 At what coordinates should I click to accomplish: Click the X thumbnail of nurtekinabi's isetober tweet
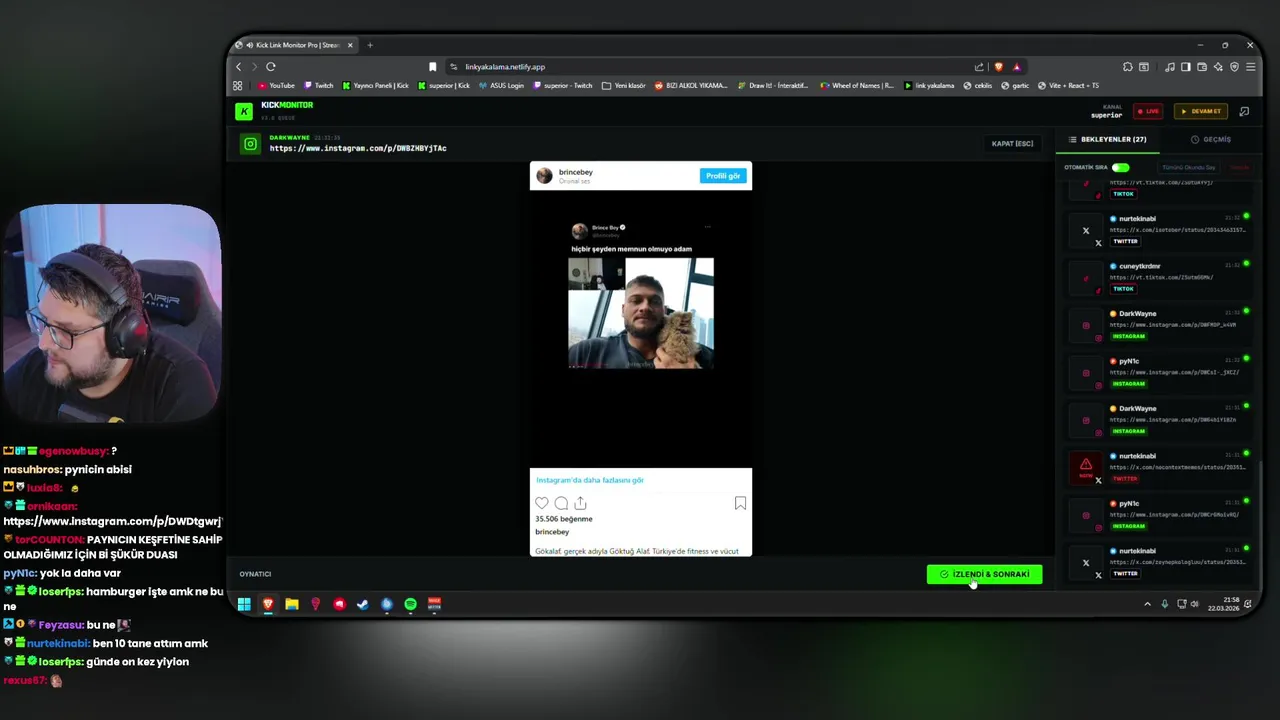click(x=1086, y=231)
